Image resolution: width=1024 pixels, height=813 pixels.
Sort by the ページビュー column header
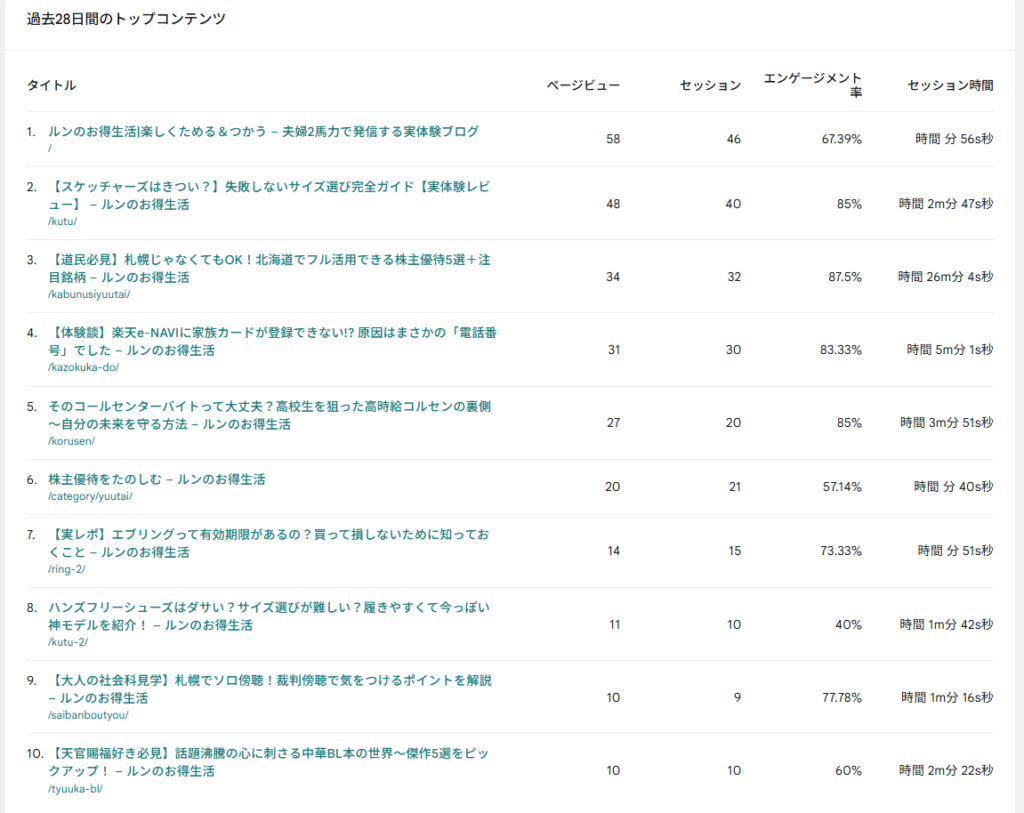pyautogui.click(x=583, y=86)
